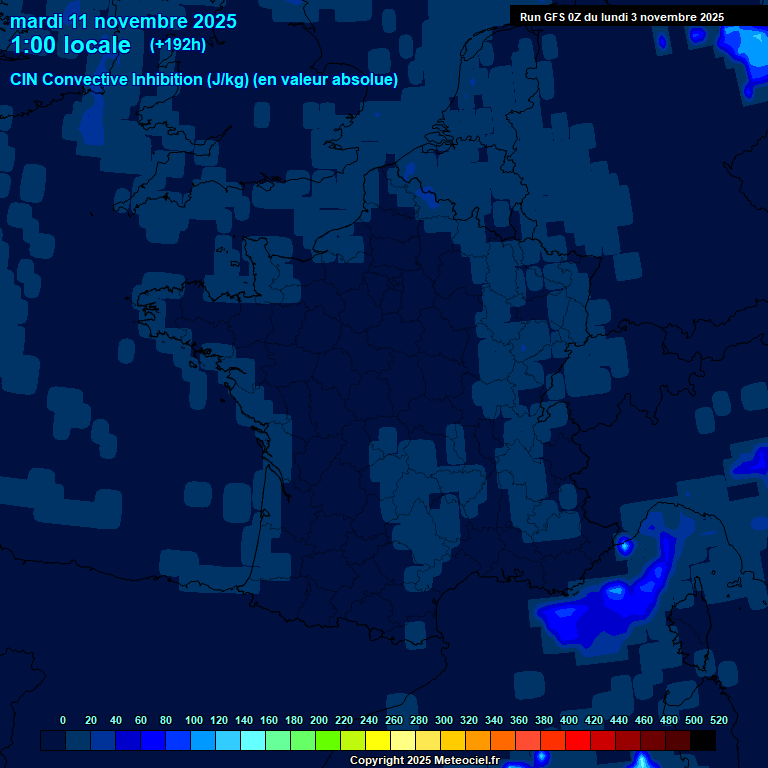Click the orange legend swatch between 320 and 340
Screen dimensions: 768x768
(x=478, y=740)
